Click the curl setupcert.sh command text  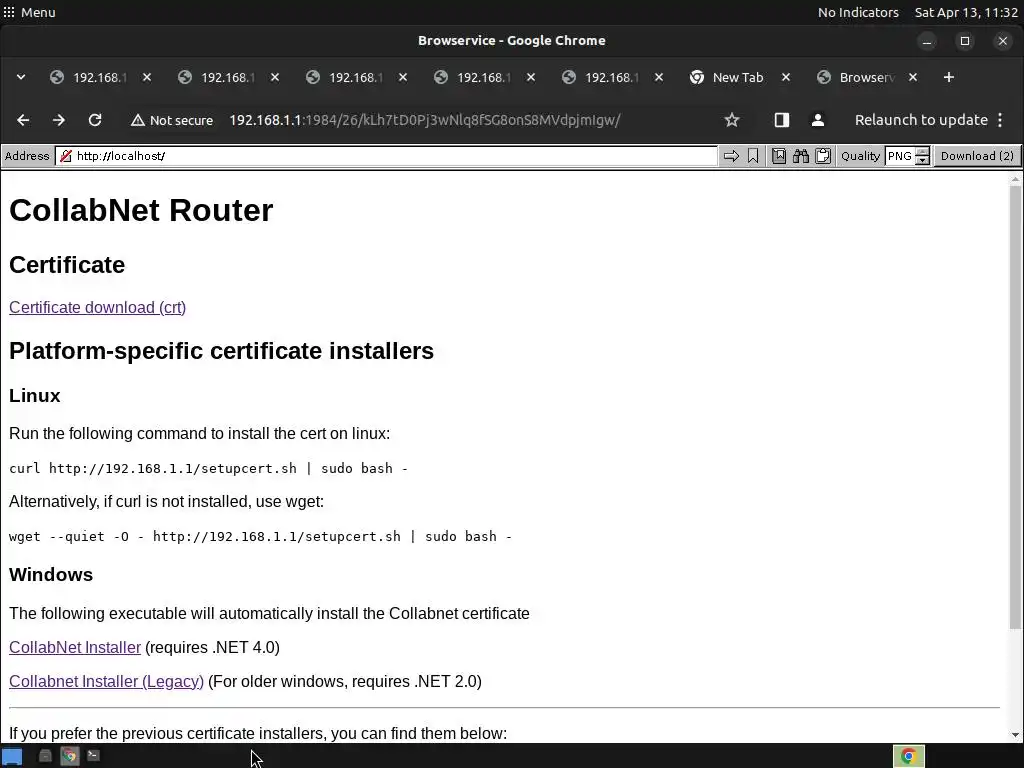click(208, 468)
